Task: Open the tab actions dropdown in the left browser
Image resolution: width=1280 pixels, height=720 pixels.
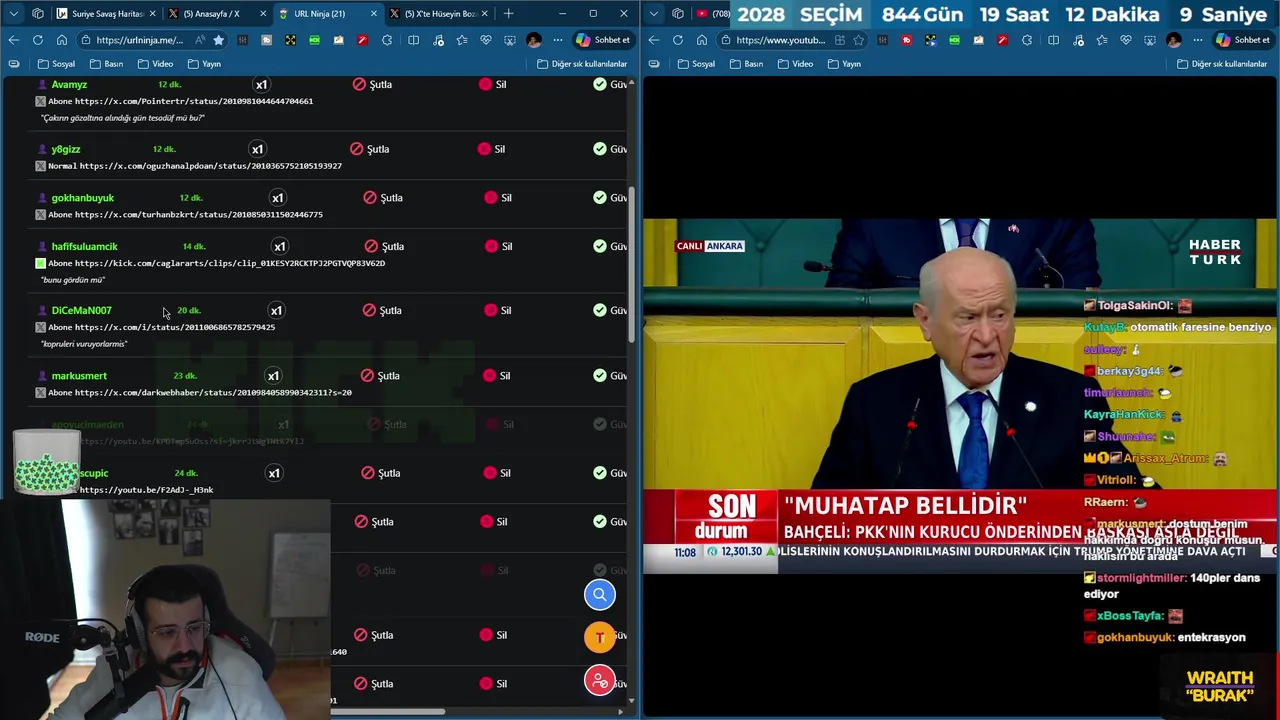Action: 13,13
